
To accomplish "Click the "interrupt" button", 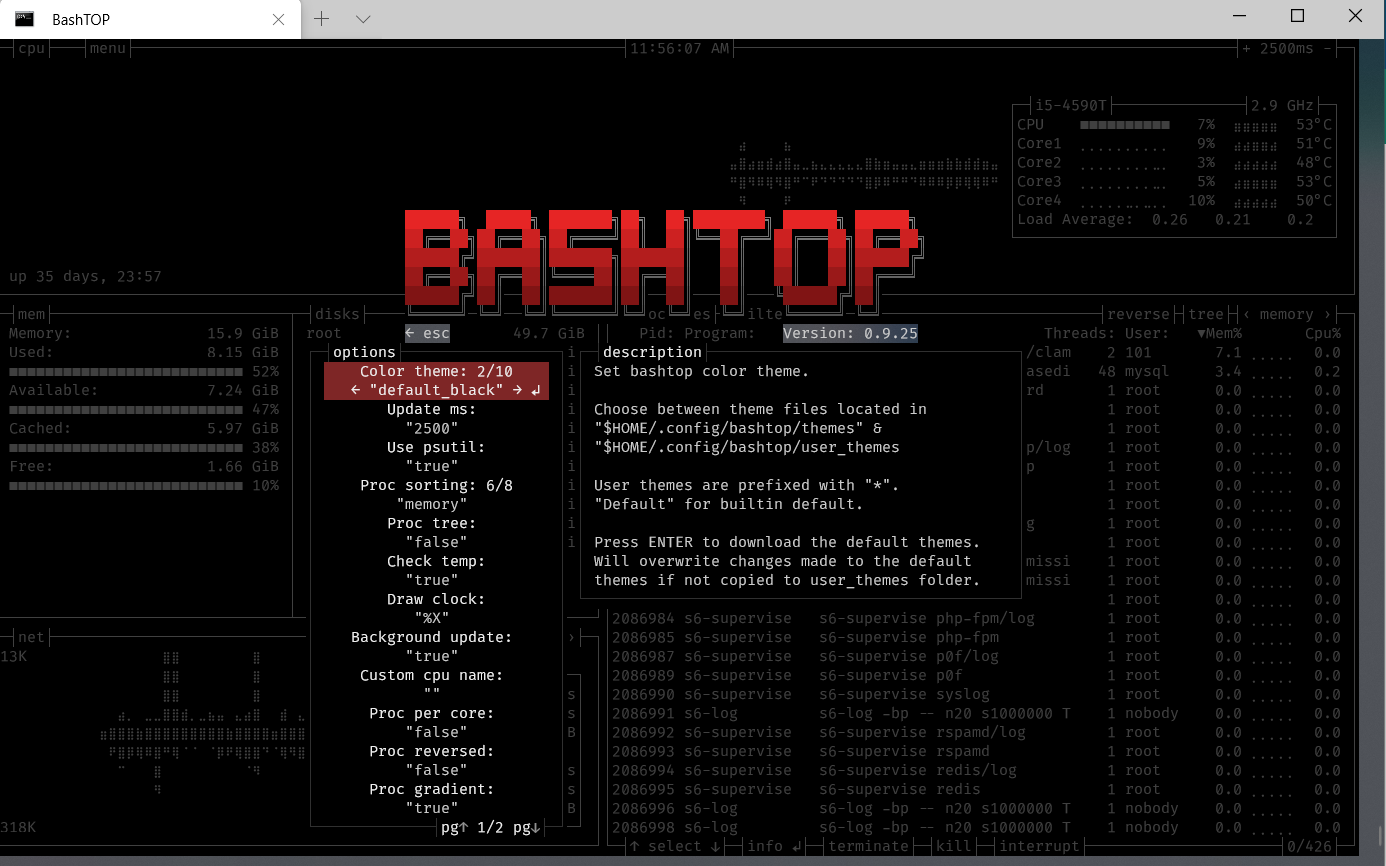I will pos(1040,846).
